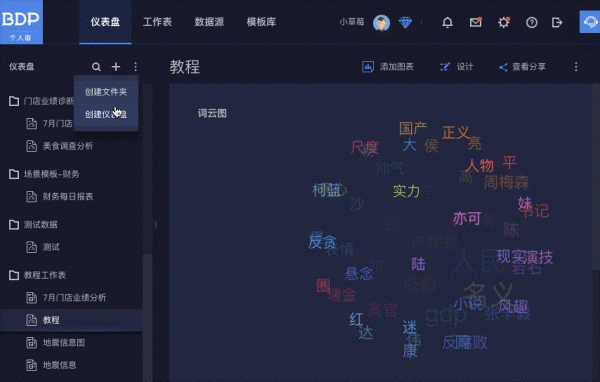Viewport: 600px width, 382px height.
Task: Click the blue diamond membership icon
Action: 405,23
